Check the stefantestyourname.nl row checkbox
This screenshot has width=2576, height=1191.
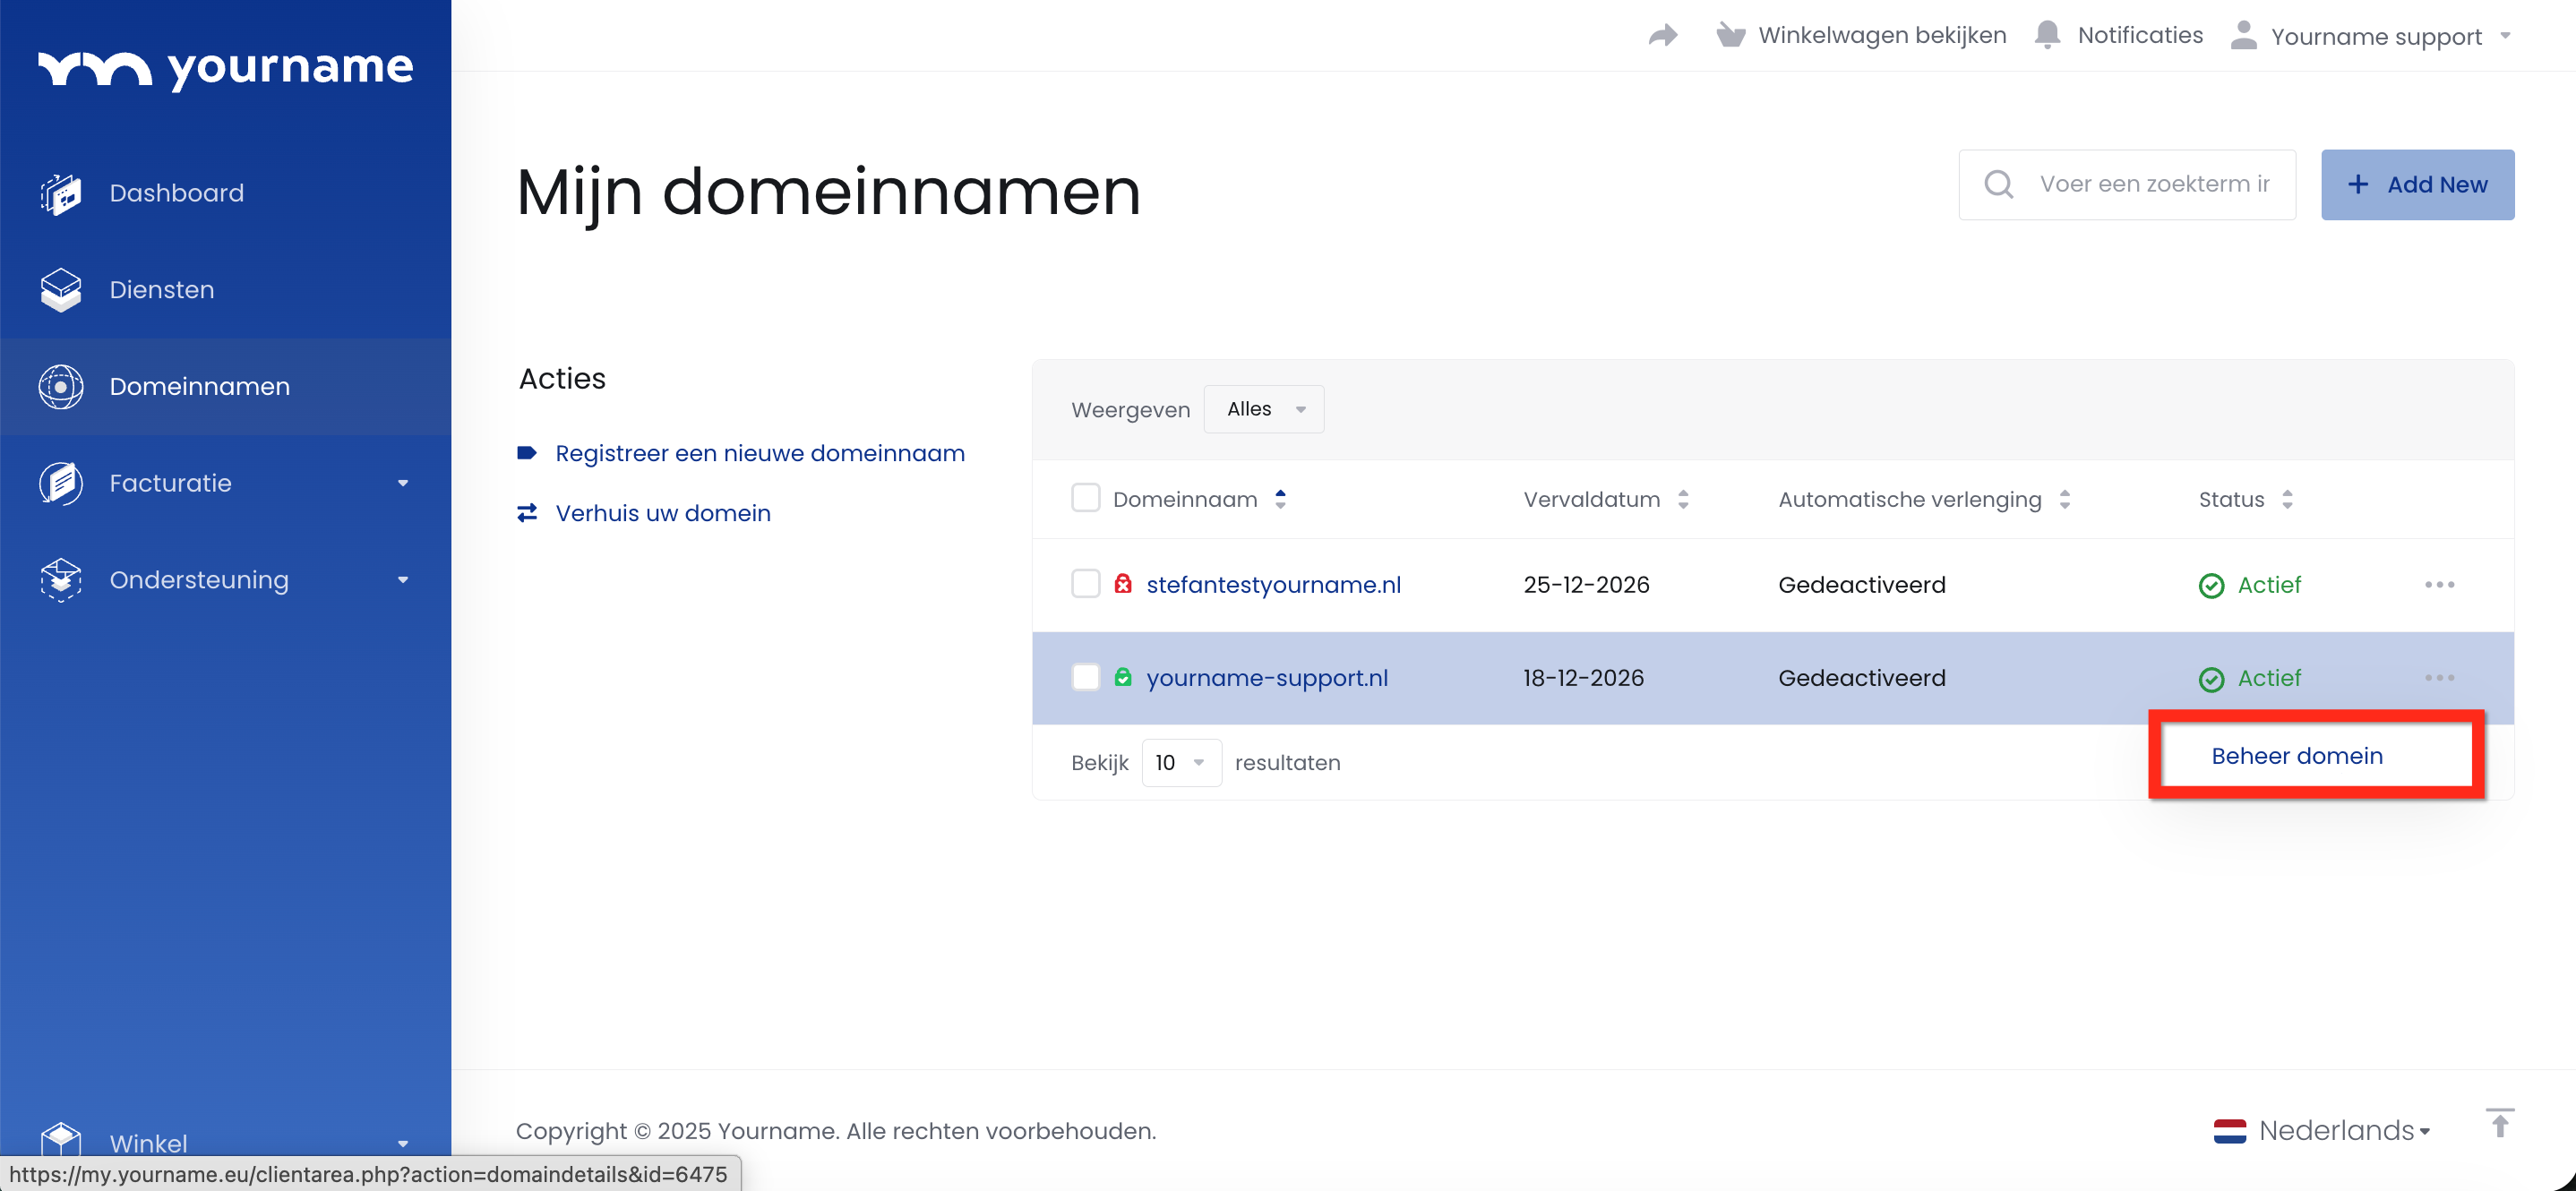coord(1085,584)
